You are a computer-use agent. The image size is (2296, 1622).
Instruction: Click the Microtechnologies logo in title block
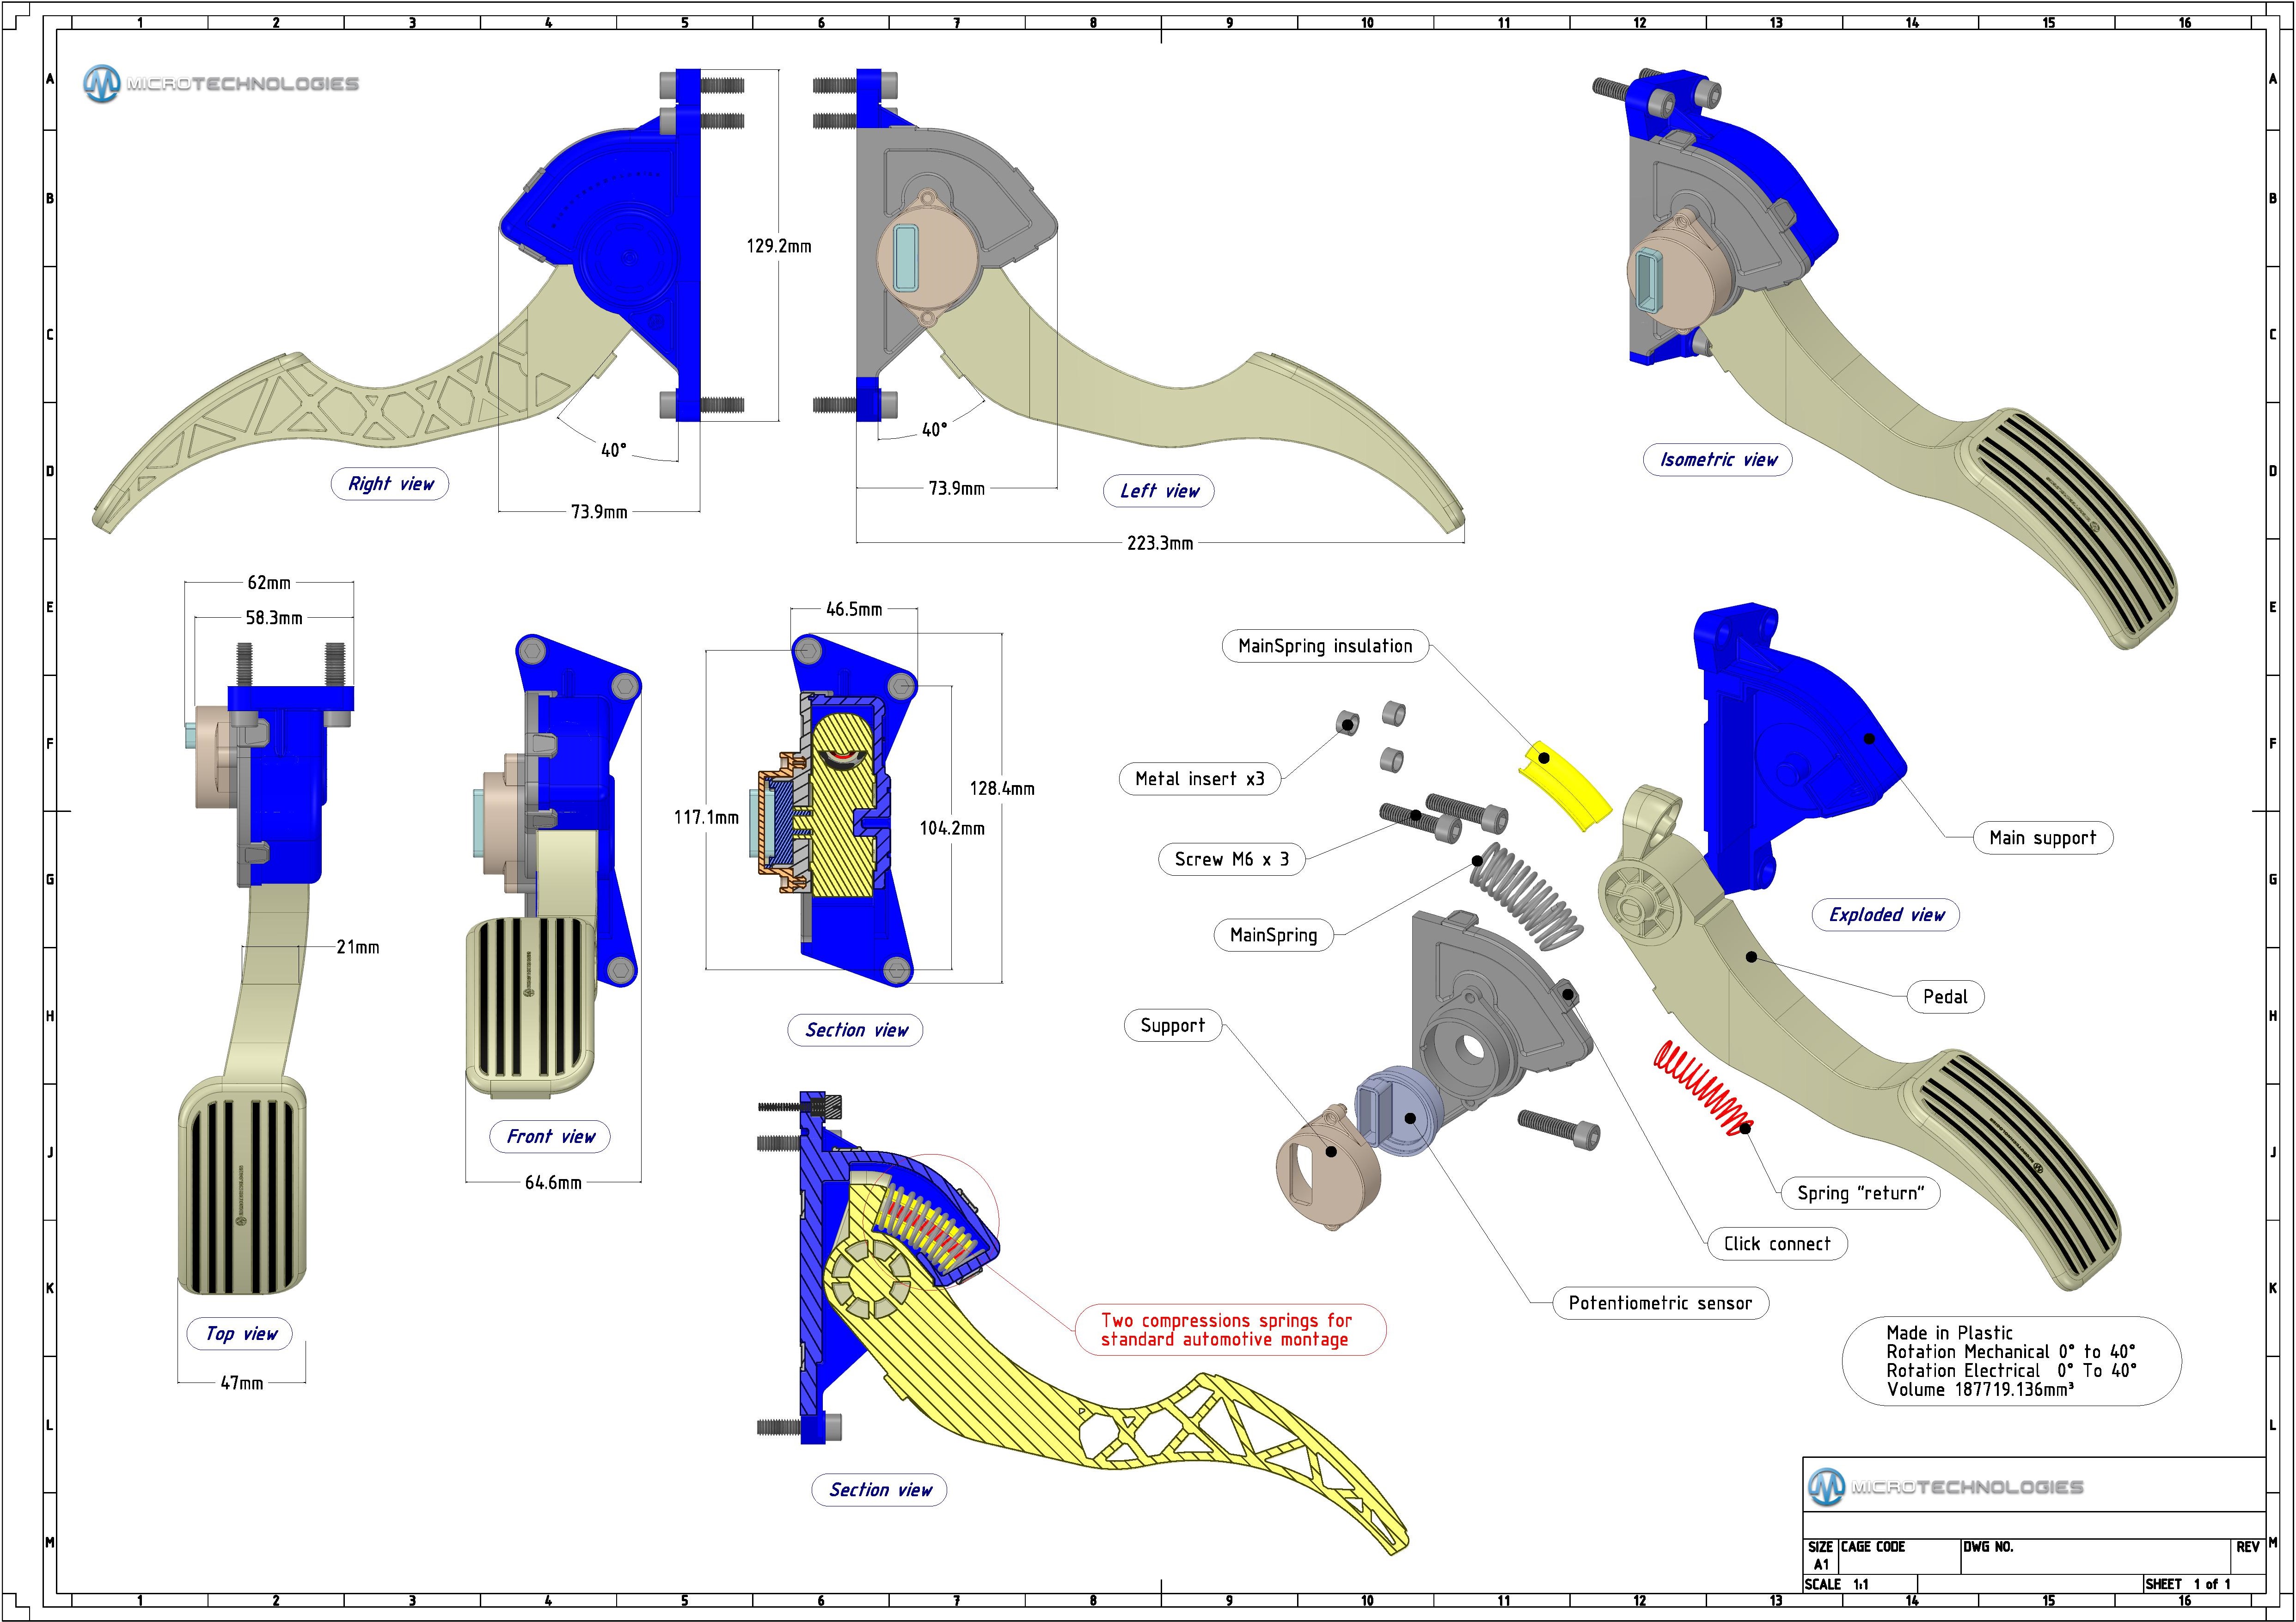pos(1945,1487)
